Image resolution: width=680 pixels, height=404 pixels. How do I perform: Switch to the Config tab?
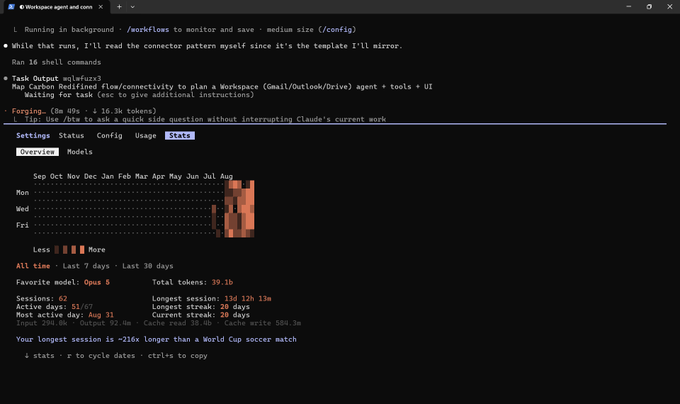pos(109,135)
